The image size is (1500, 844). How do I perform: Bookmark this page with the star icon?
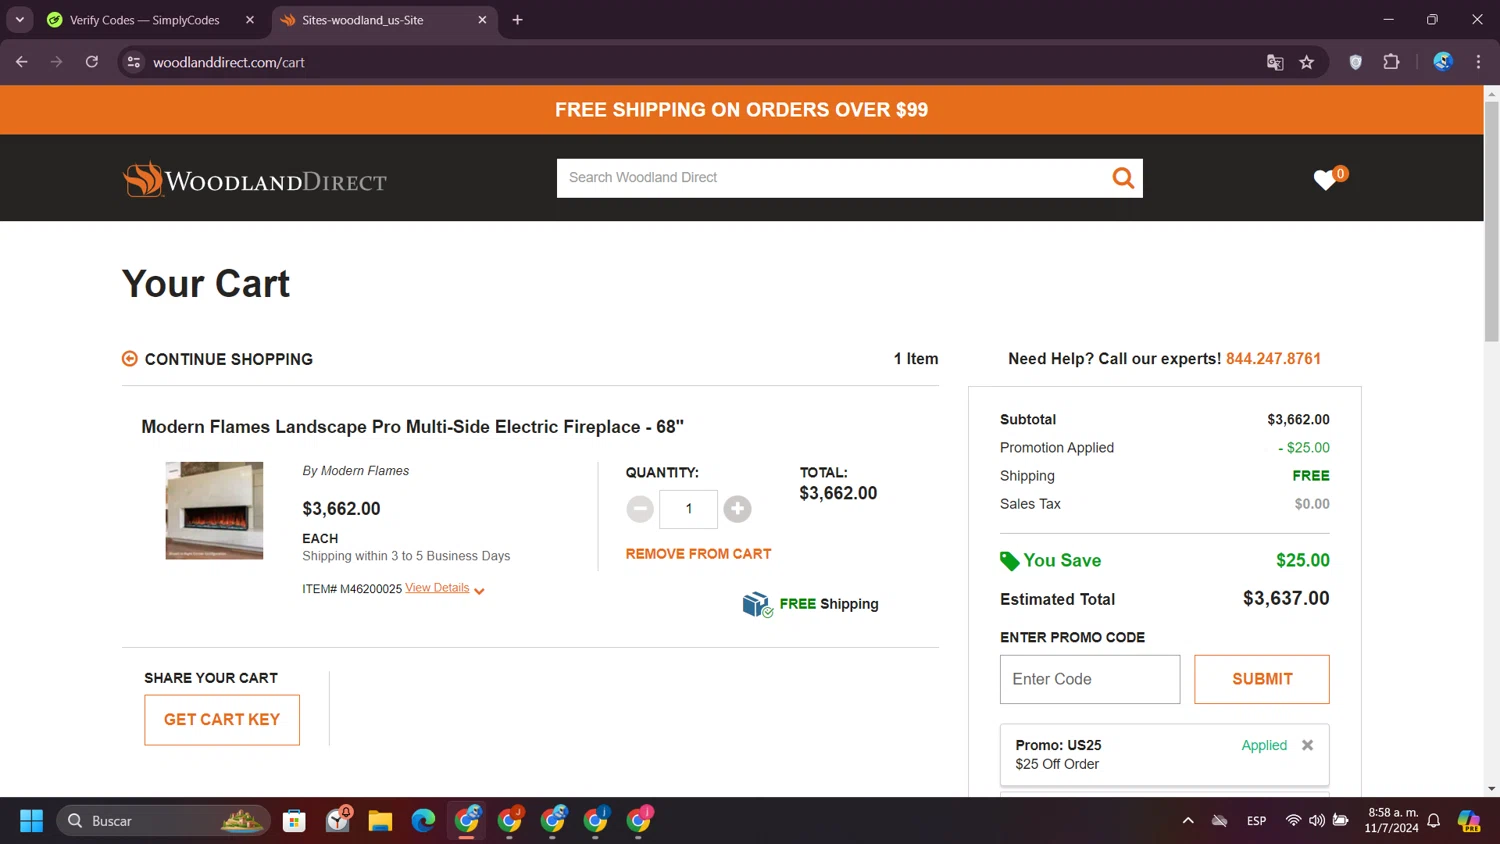pyautogui.click(x=1306, y=62)
